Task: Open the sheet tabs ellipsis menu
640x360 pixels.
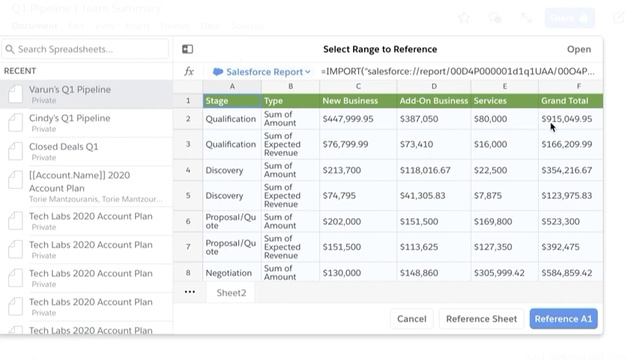Action: coord(190,292)
